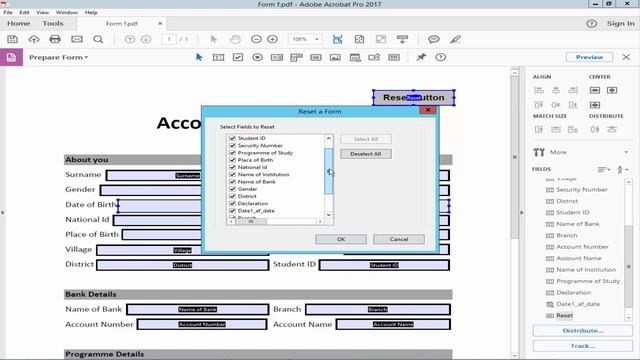This screenshot has height=360, width=640.
Task: Open the View menu
Action: 42,12
